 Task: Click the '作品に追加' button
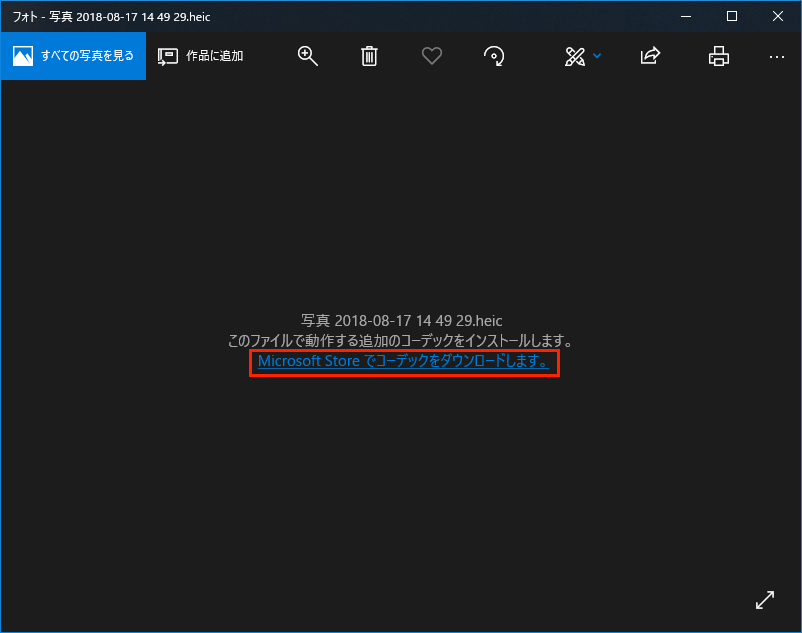tap(200, 56)
